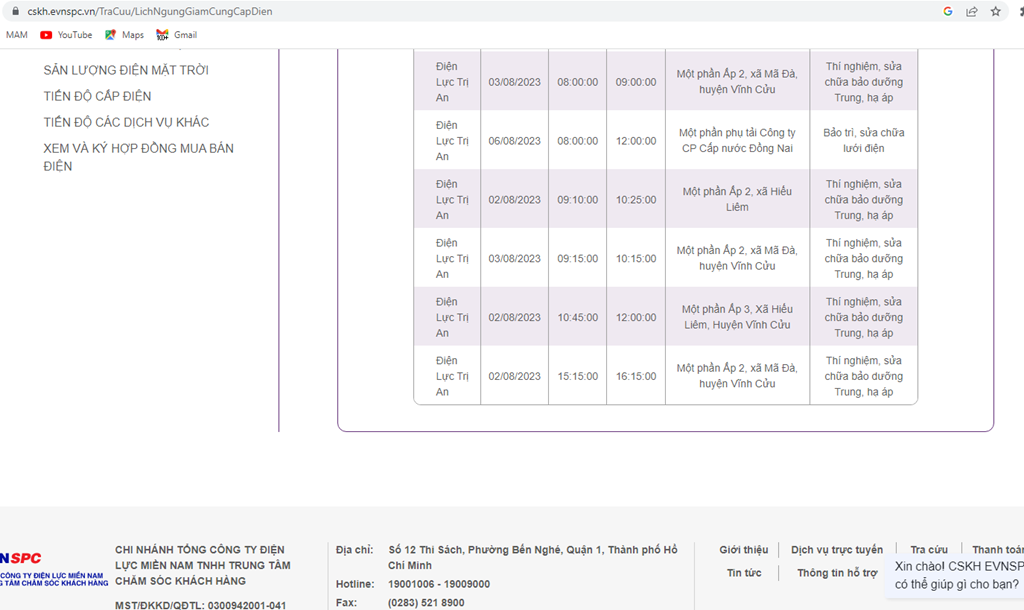Open XEM VÀ KÝ HỢP ĐỒNG MUA BÁN ĐIỆN

tap(138, 157)
